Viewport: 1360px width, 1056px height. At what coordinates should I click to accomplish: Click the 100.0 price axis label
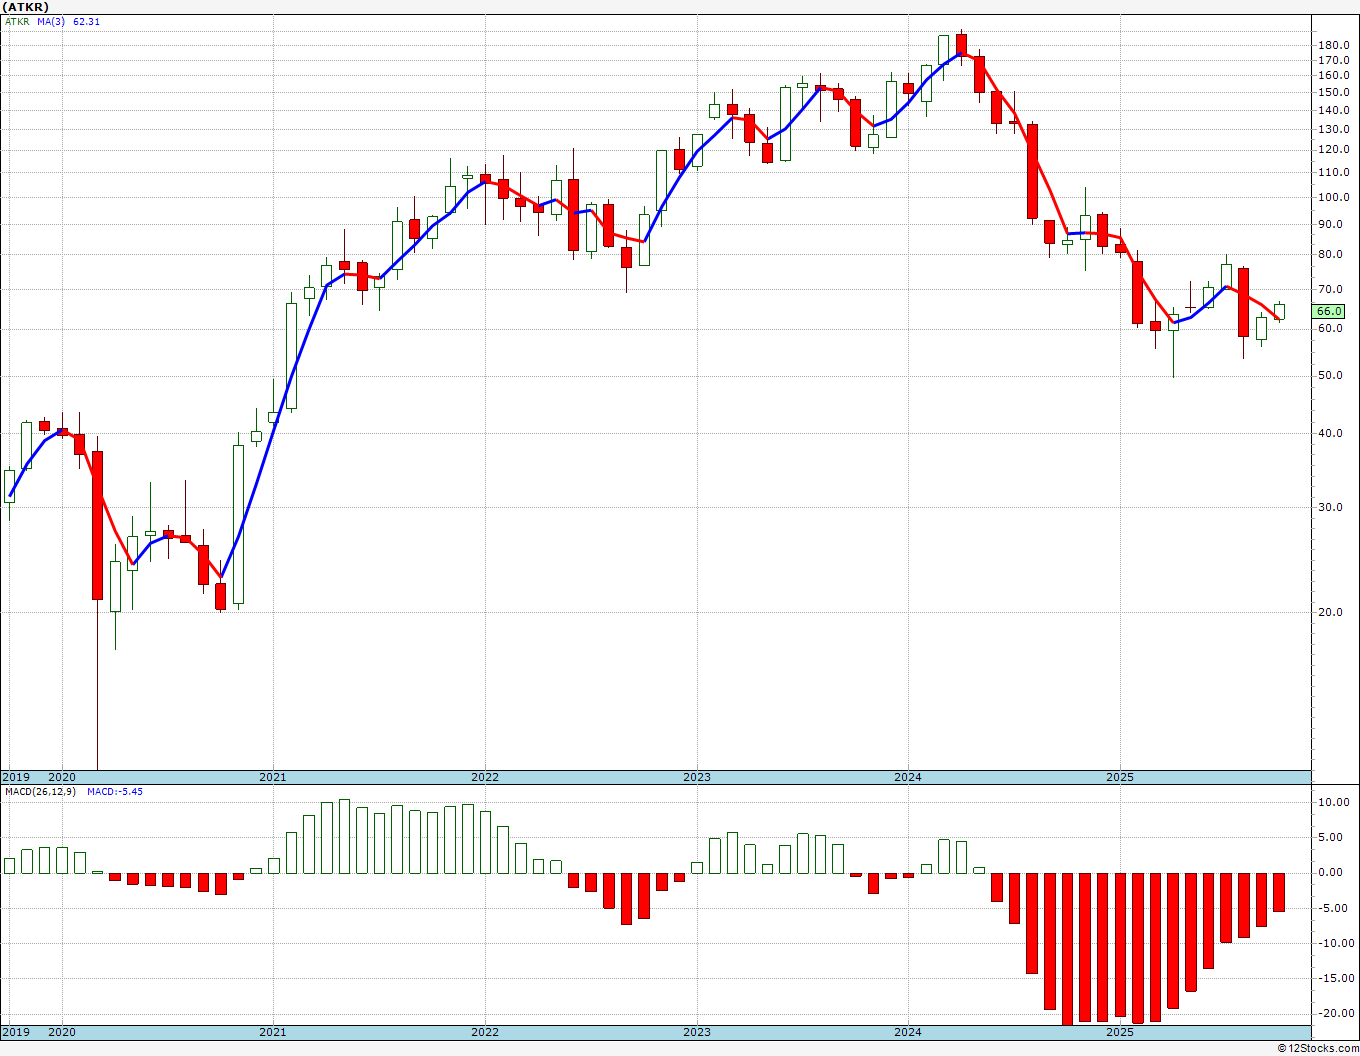tap(1334, 198)
